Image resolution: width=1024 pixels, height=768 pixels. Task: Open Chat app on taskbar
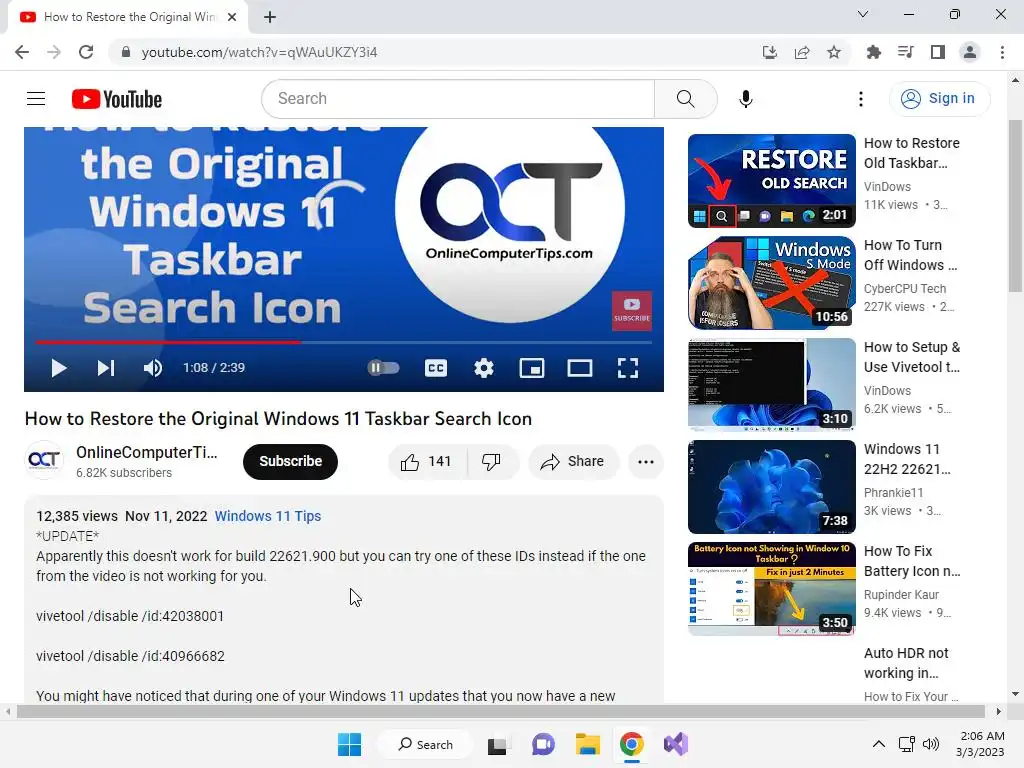coord(543,744)
